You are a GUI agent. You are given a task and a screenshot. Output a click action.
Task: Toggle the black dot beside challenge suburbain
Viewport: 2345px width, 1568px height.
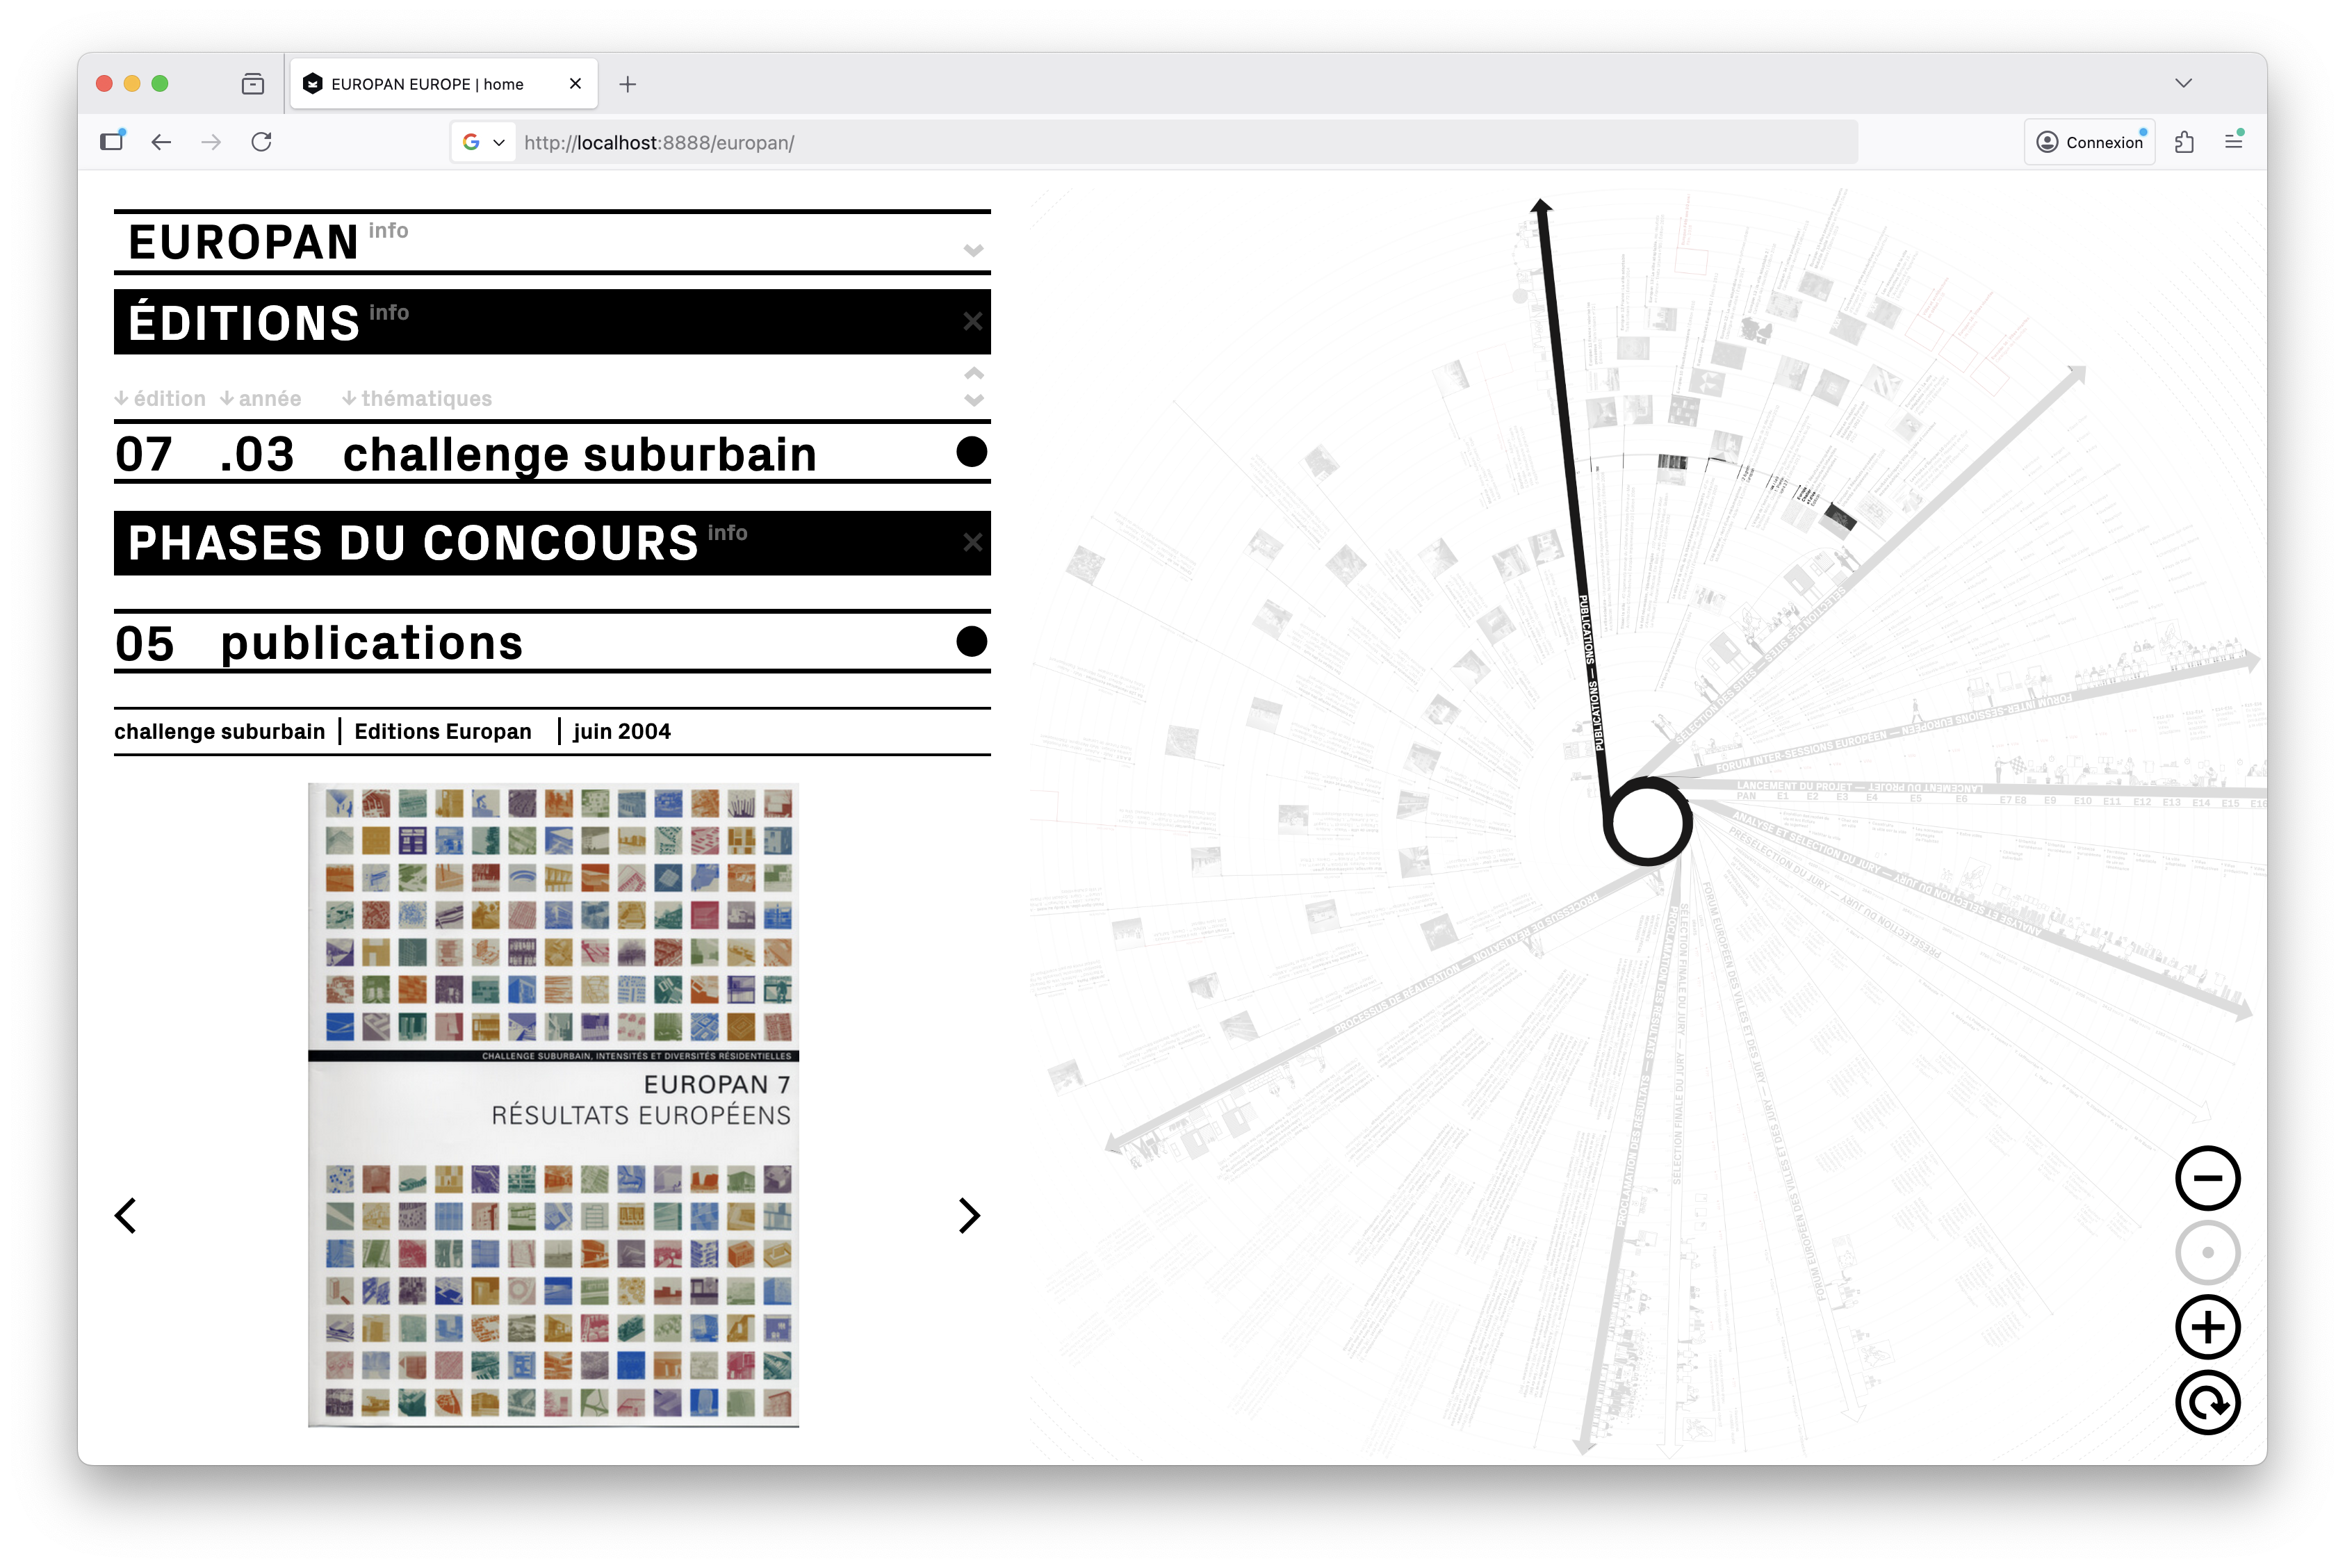971,452
